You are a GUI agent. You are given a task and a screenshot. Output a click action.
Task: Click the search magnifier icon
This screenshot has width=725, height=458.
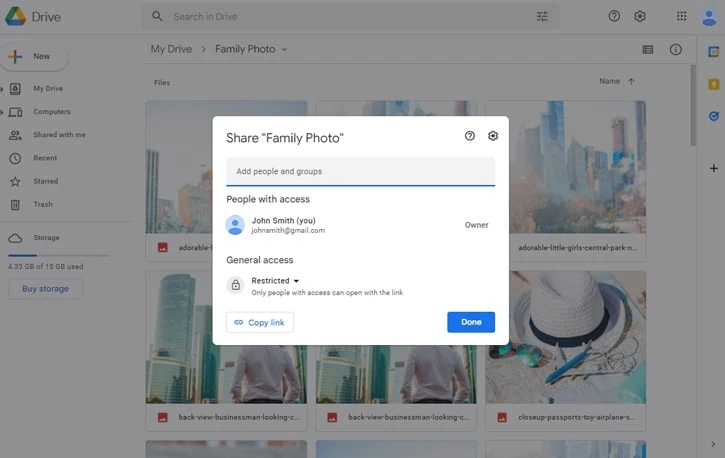click(x=157, y=16)
